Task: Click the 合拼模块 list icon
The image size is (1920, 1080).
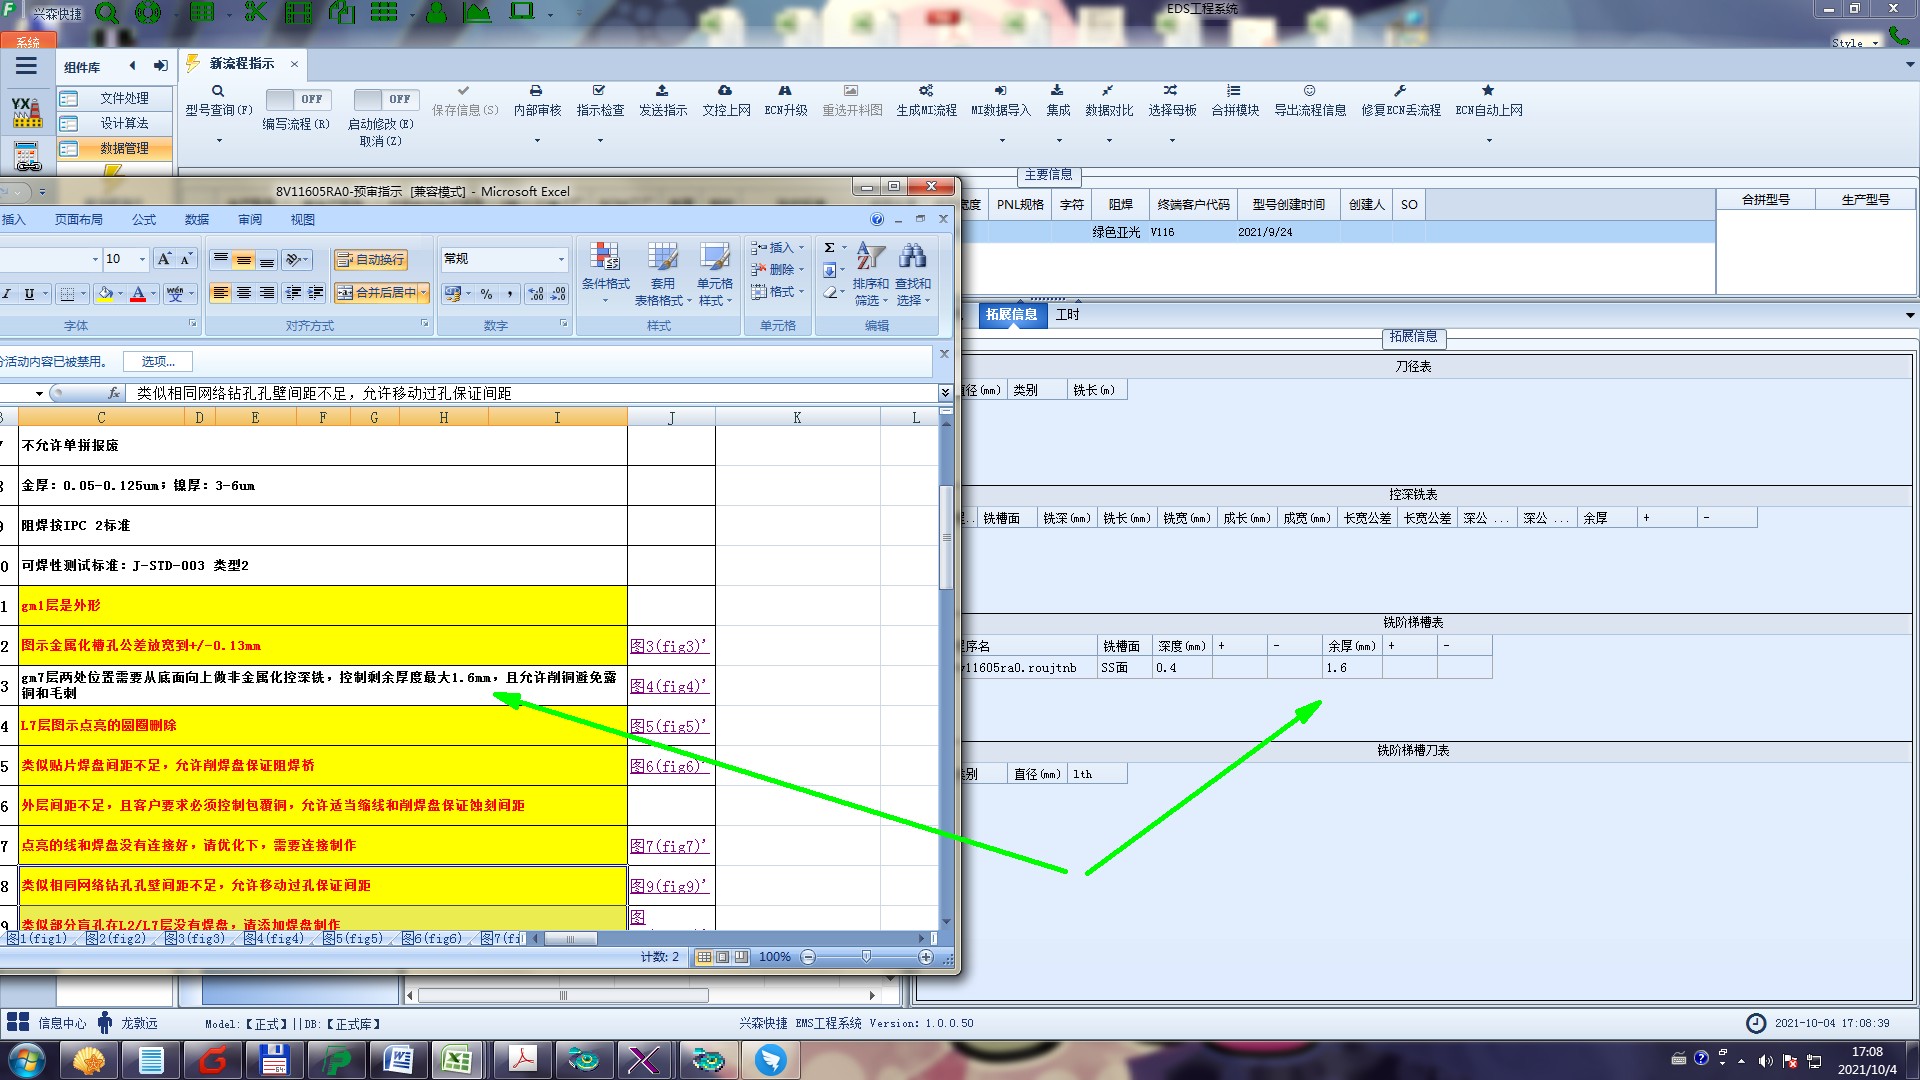Action: 1234,91
